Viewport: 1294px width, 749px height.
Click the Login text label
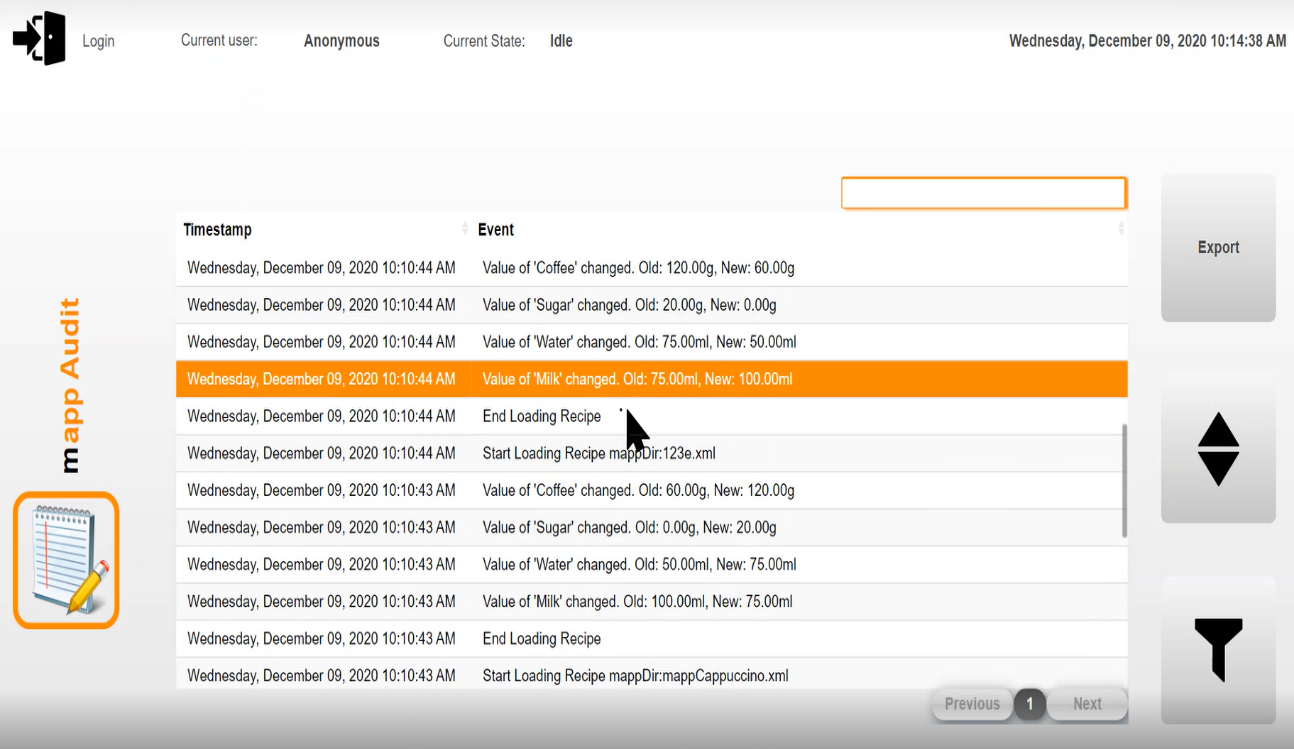point(98,41)
